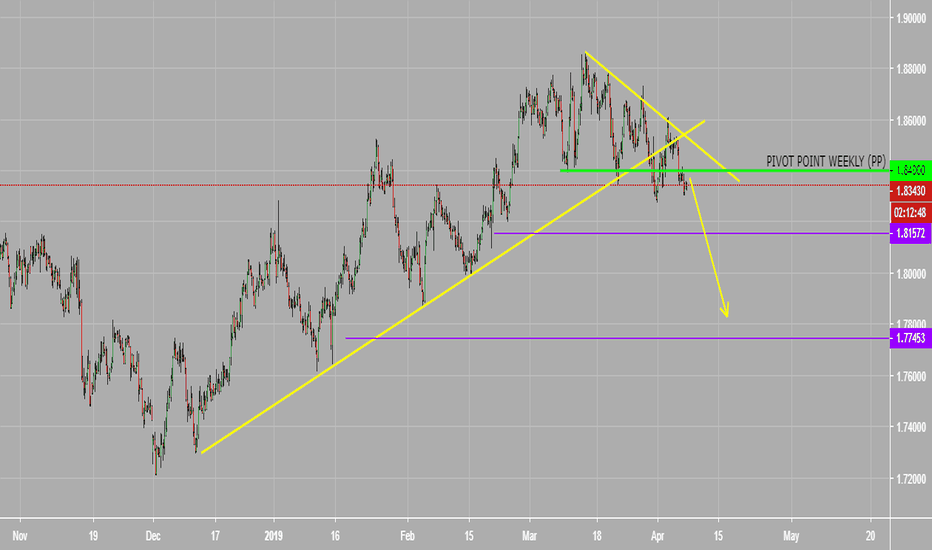Click the Feb date label on time axis
The height and width of the screenshot is (550, 932).
click(x=407, y=536)
